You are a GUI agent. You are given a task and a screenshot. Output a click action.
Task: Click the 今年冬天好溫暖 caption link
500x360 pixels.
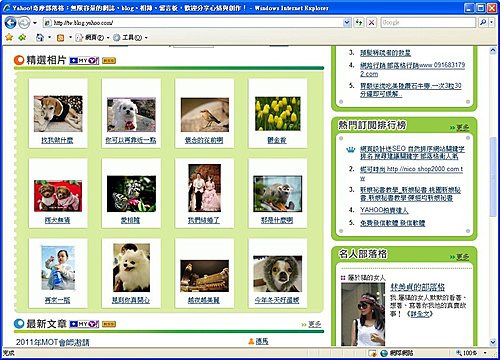tap(277, 300)
